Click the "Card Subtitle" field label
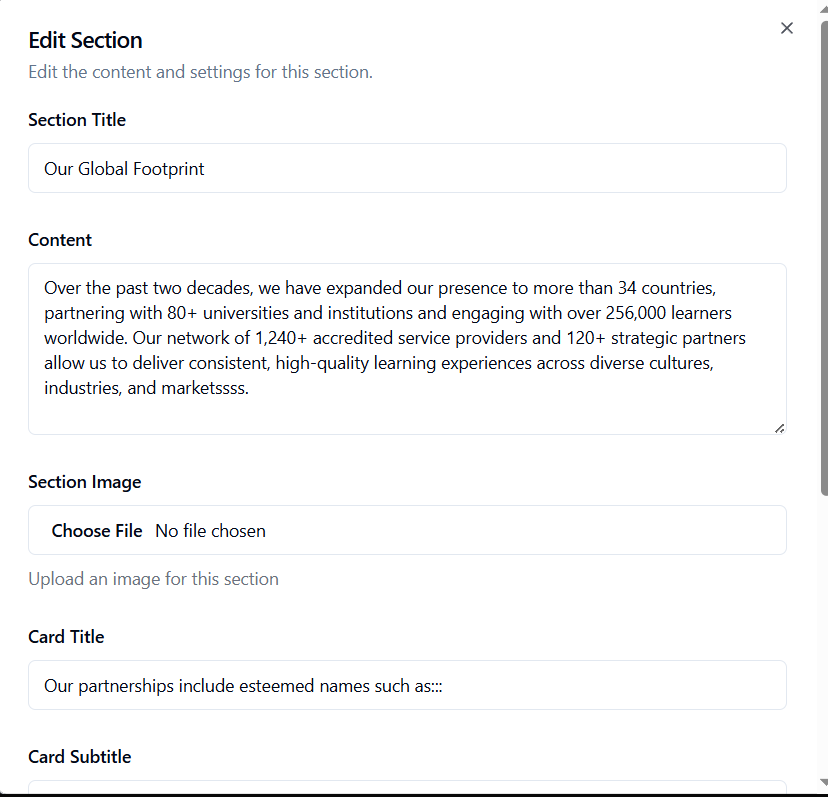 (79, 757)
